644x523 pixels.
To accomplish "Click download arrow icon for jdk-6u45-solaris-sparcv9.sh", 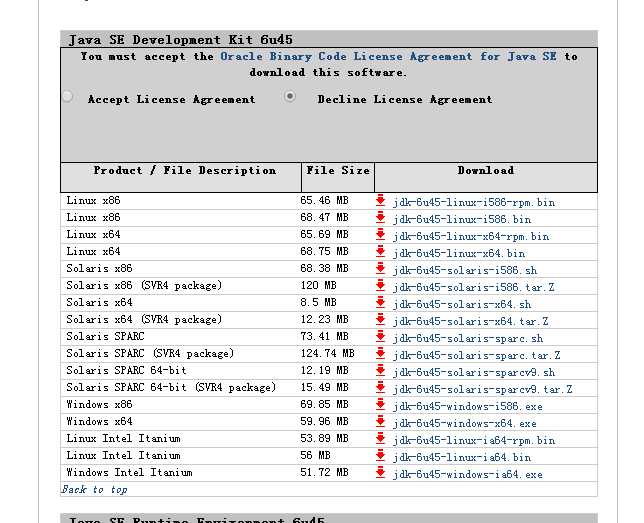I will pyautogui.click(x=380, y=370).
